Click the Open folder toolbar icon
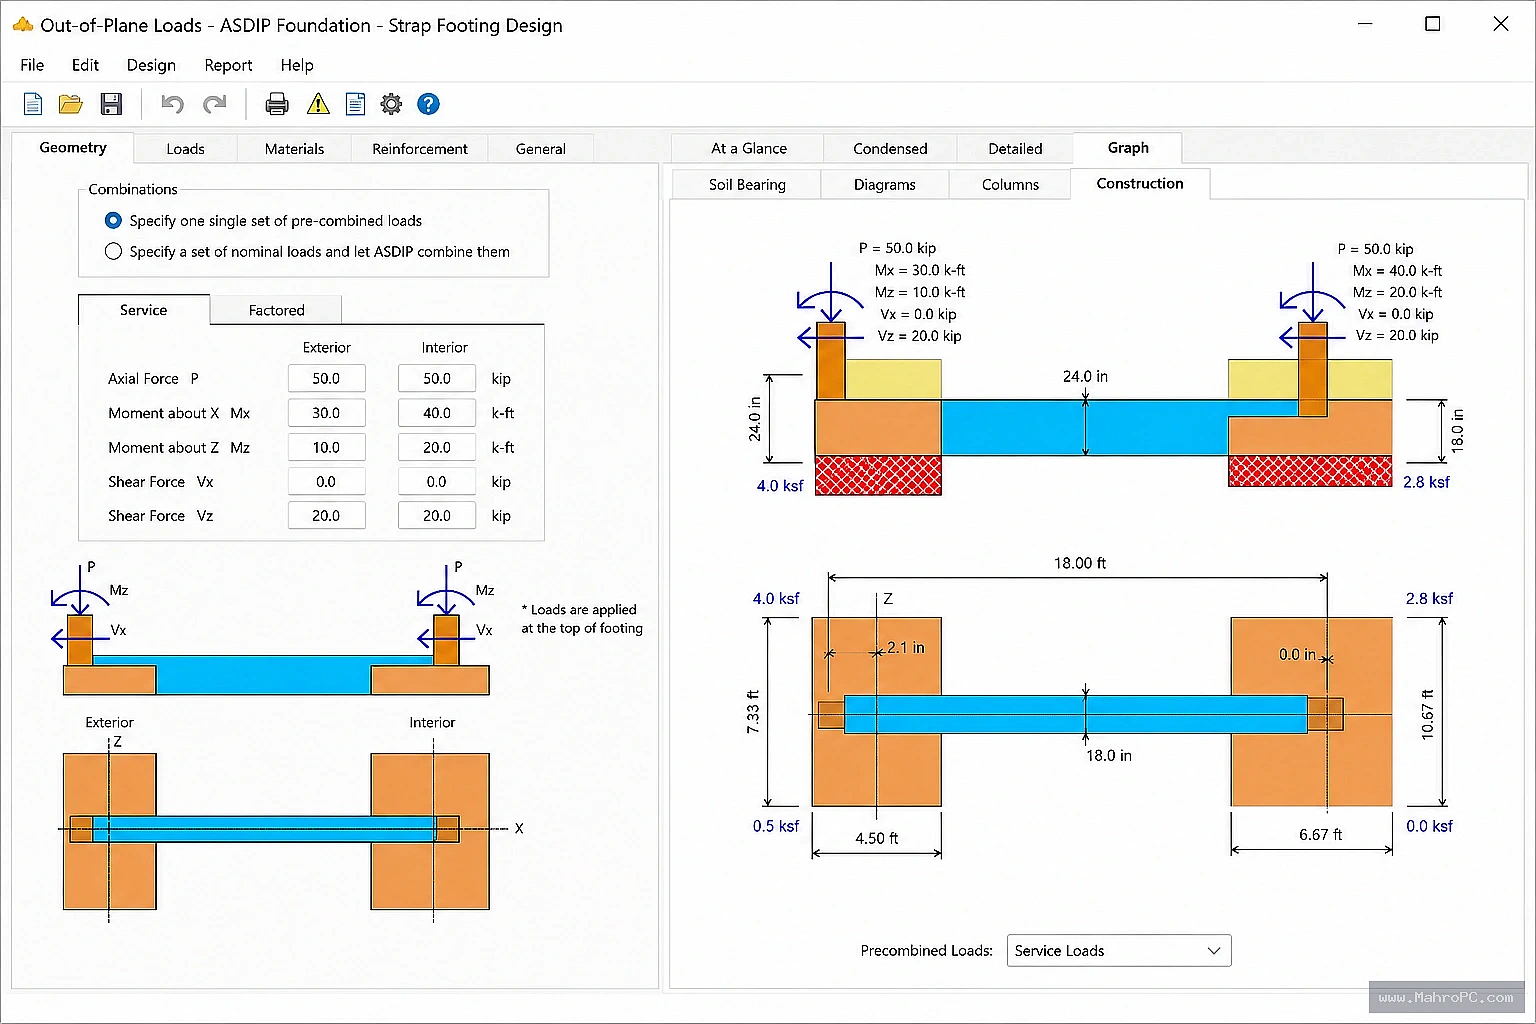The height and width of the screenshot is (1024, 1536). (70, 104)
